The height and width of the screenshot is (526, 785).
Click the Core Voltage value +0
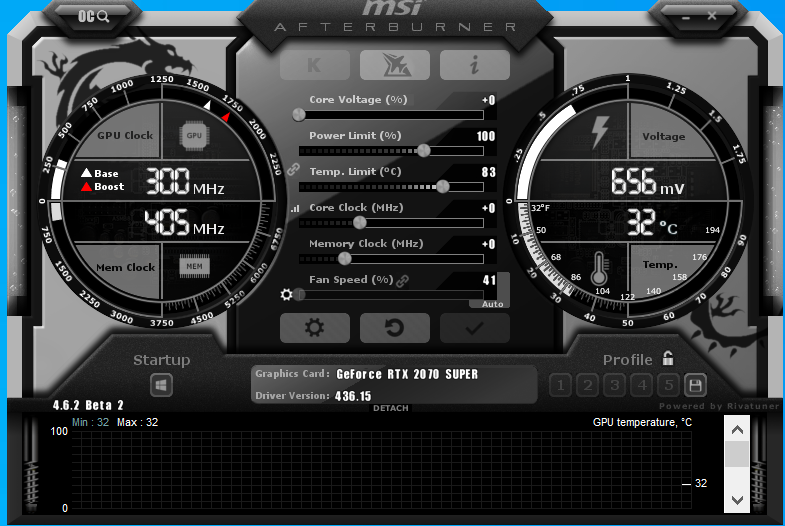tap(489, 100)
